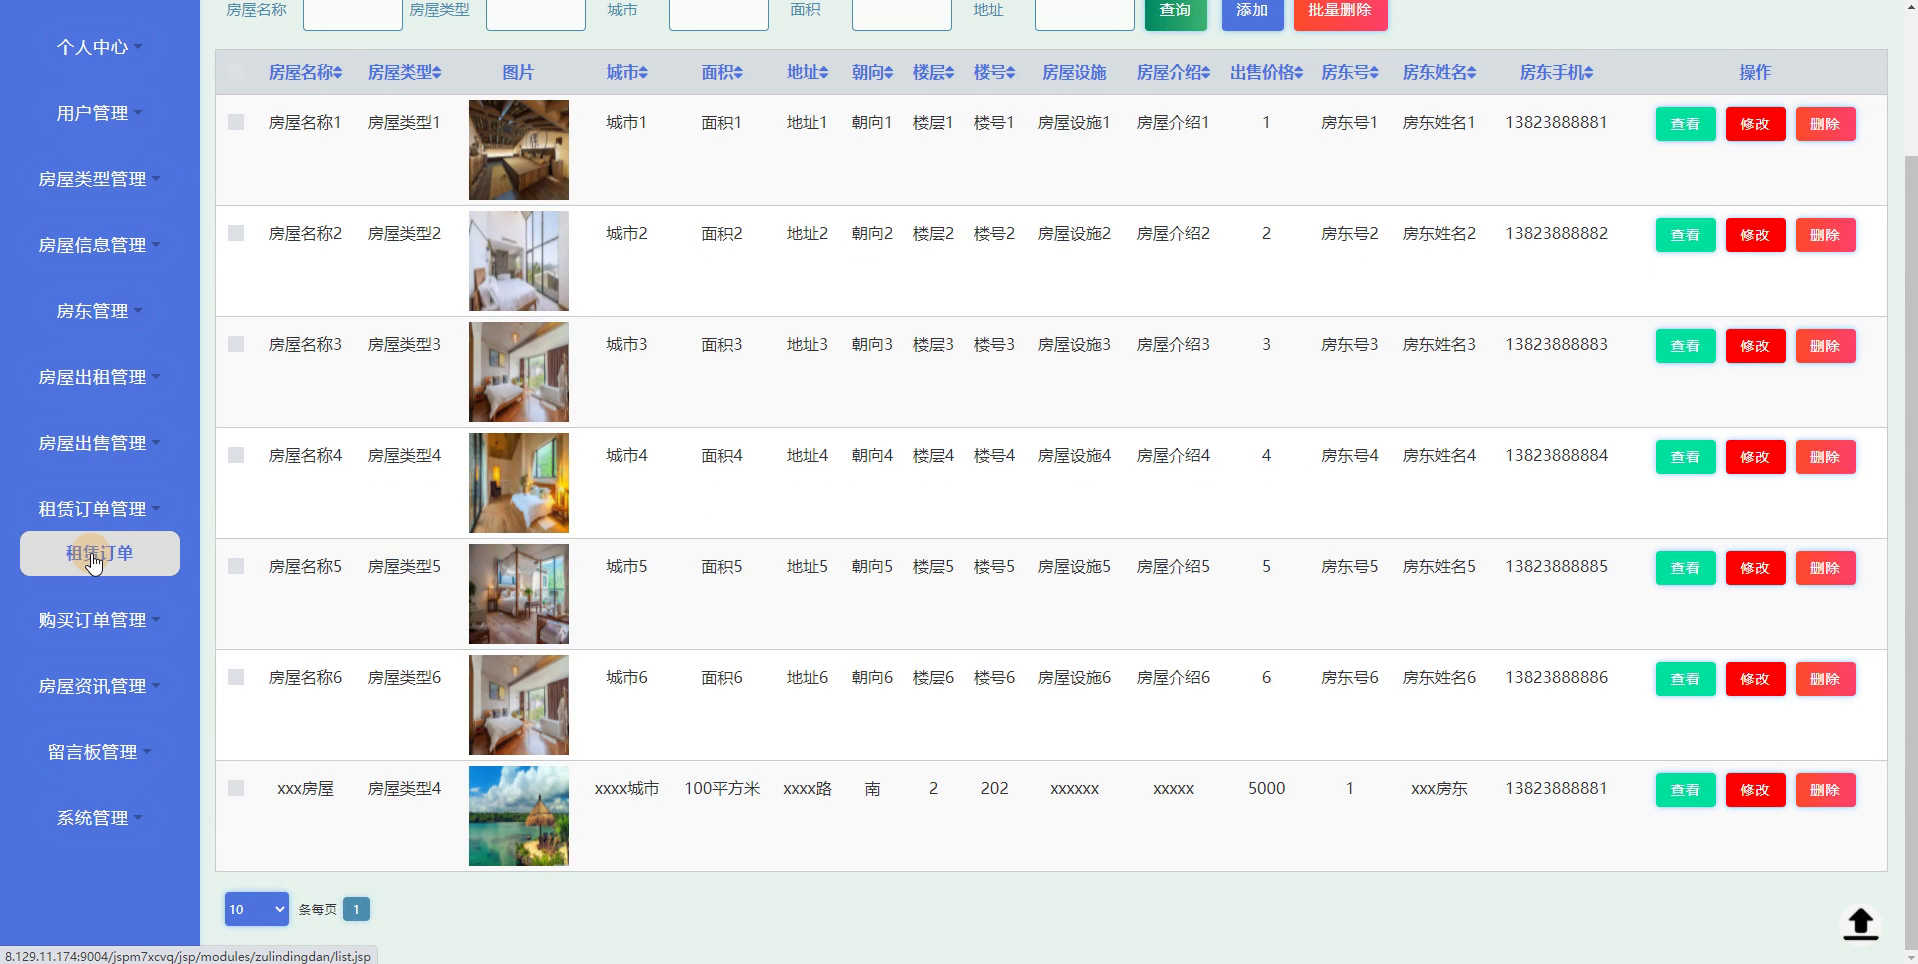The image size is (1918, 964).
Task: Sort table by 面积 column
Action: [722, 72]
